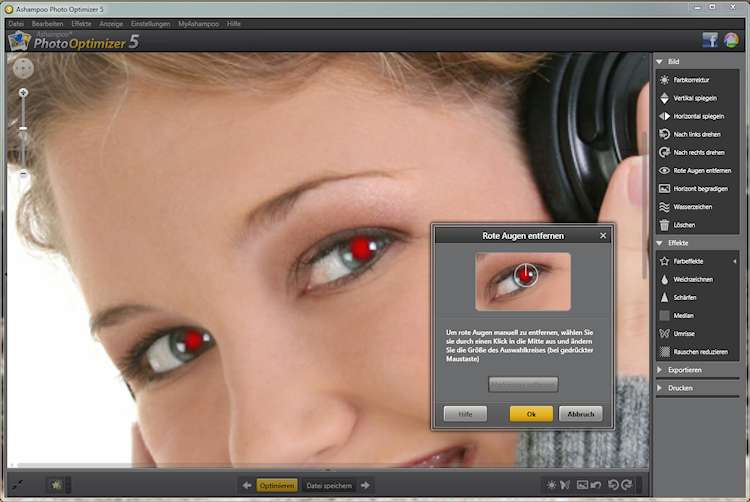Click the Farbkorrektur tool icon
This screenshot has width=750, height=502.
tap(665, 80)
